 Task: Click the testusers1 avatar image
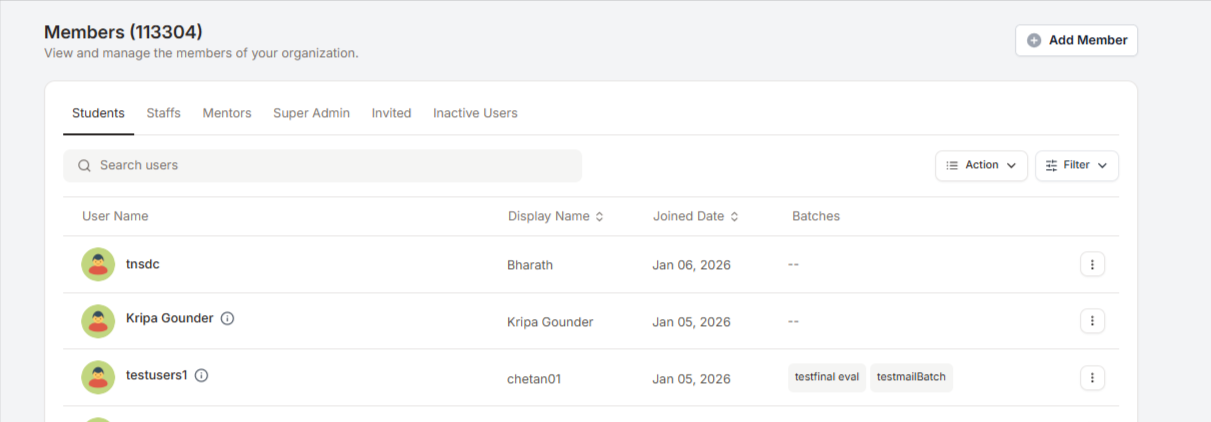(97, 377)
